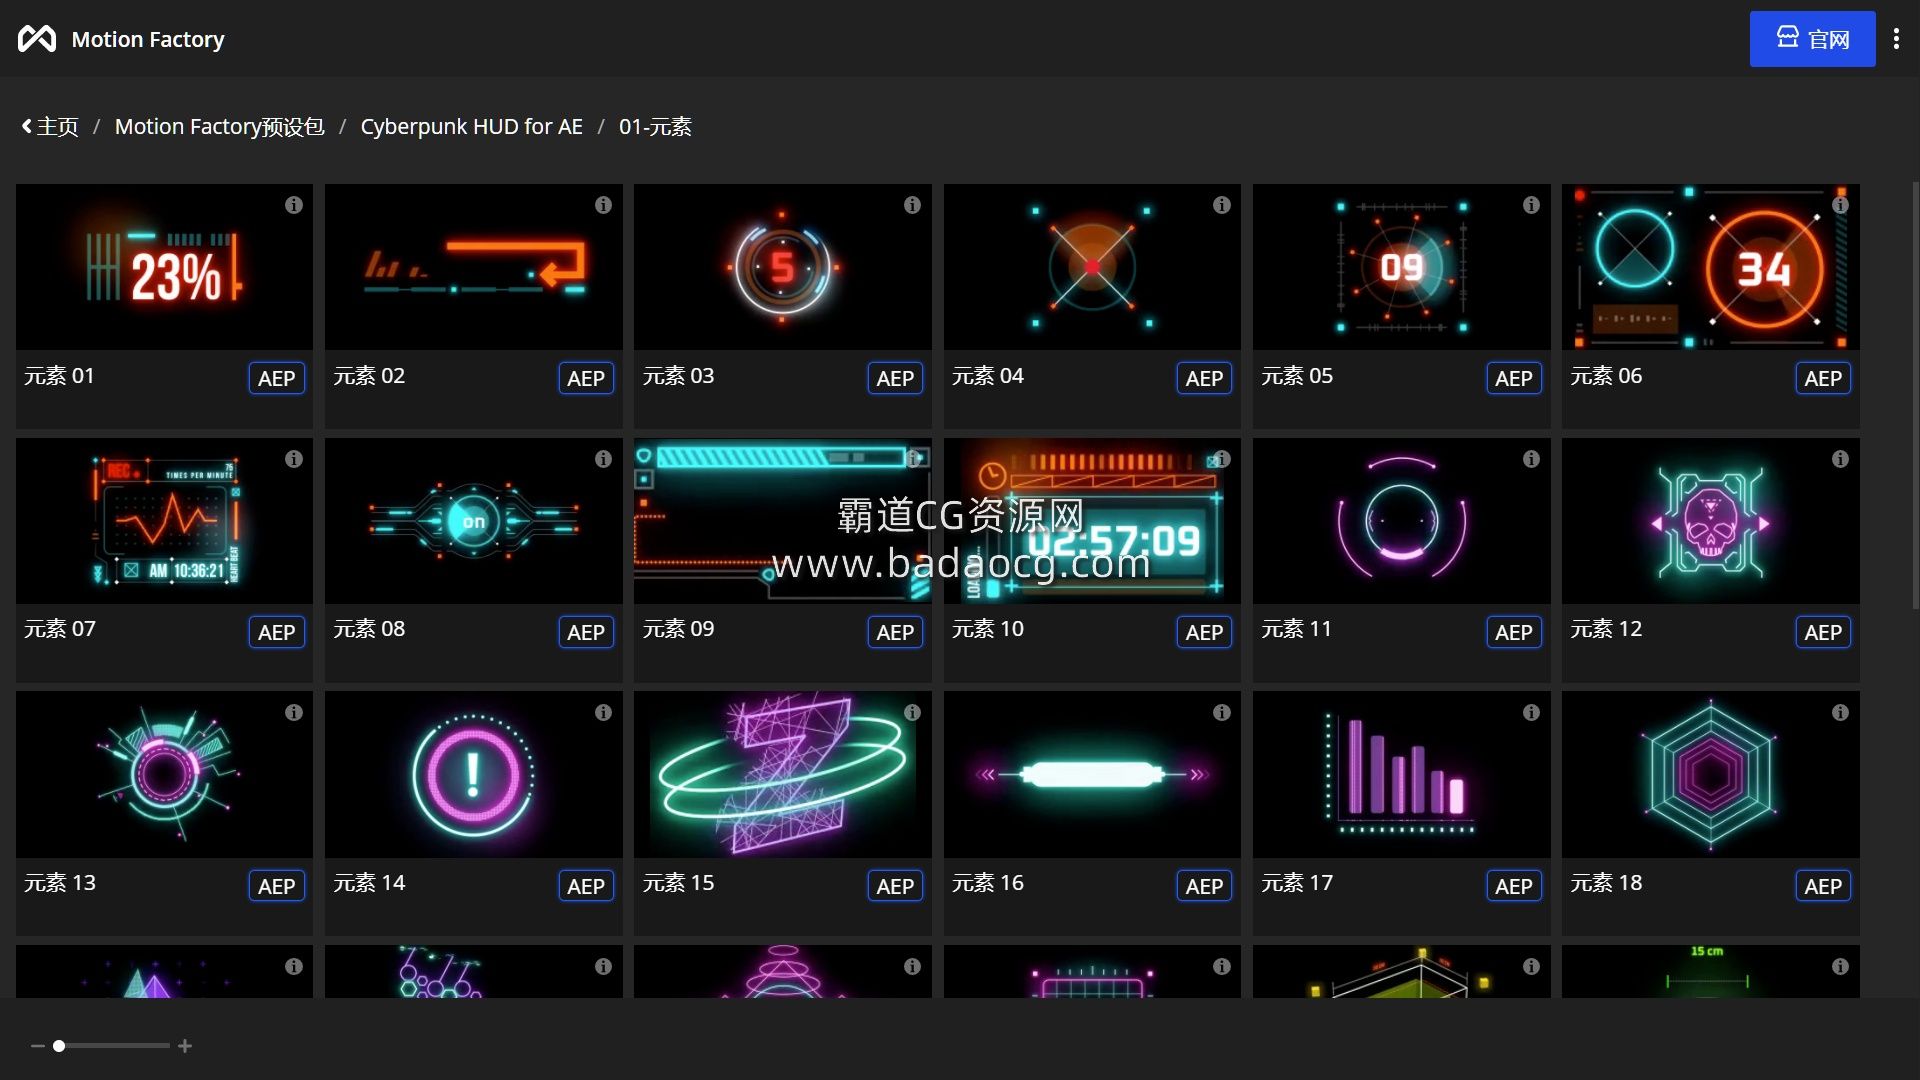
Task: Load AEP of 元素 09
Action: tap(895, 632)
